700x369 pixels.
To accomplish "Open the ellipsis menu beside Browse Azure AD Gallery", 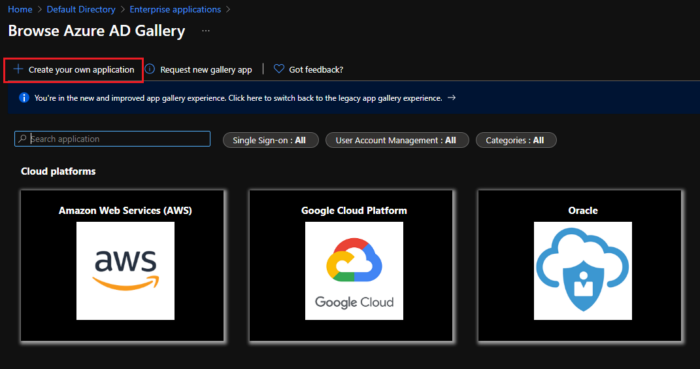I will tap(205, 31).
